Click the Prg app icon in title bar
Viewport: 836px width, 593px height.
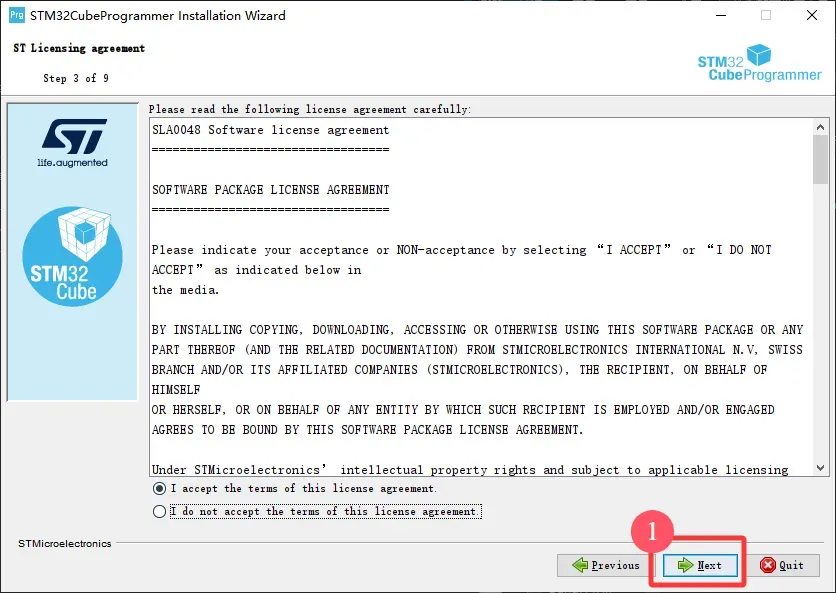tap(17, 16)
